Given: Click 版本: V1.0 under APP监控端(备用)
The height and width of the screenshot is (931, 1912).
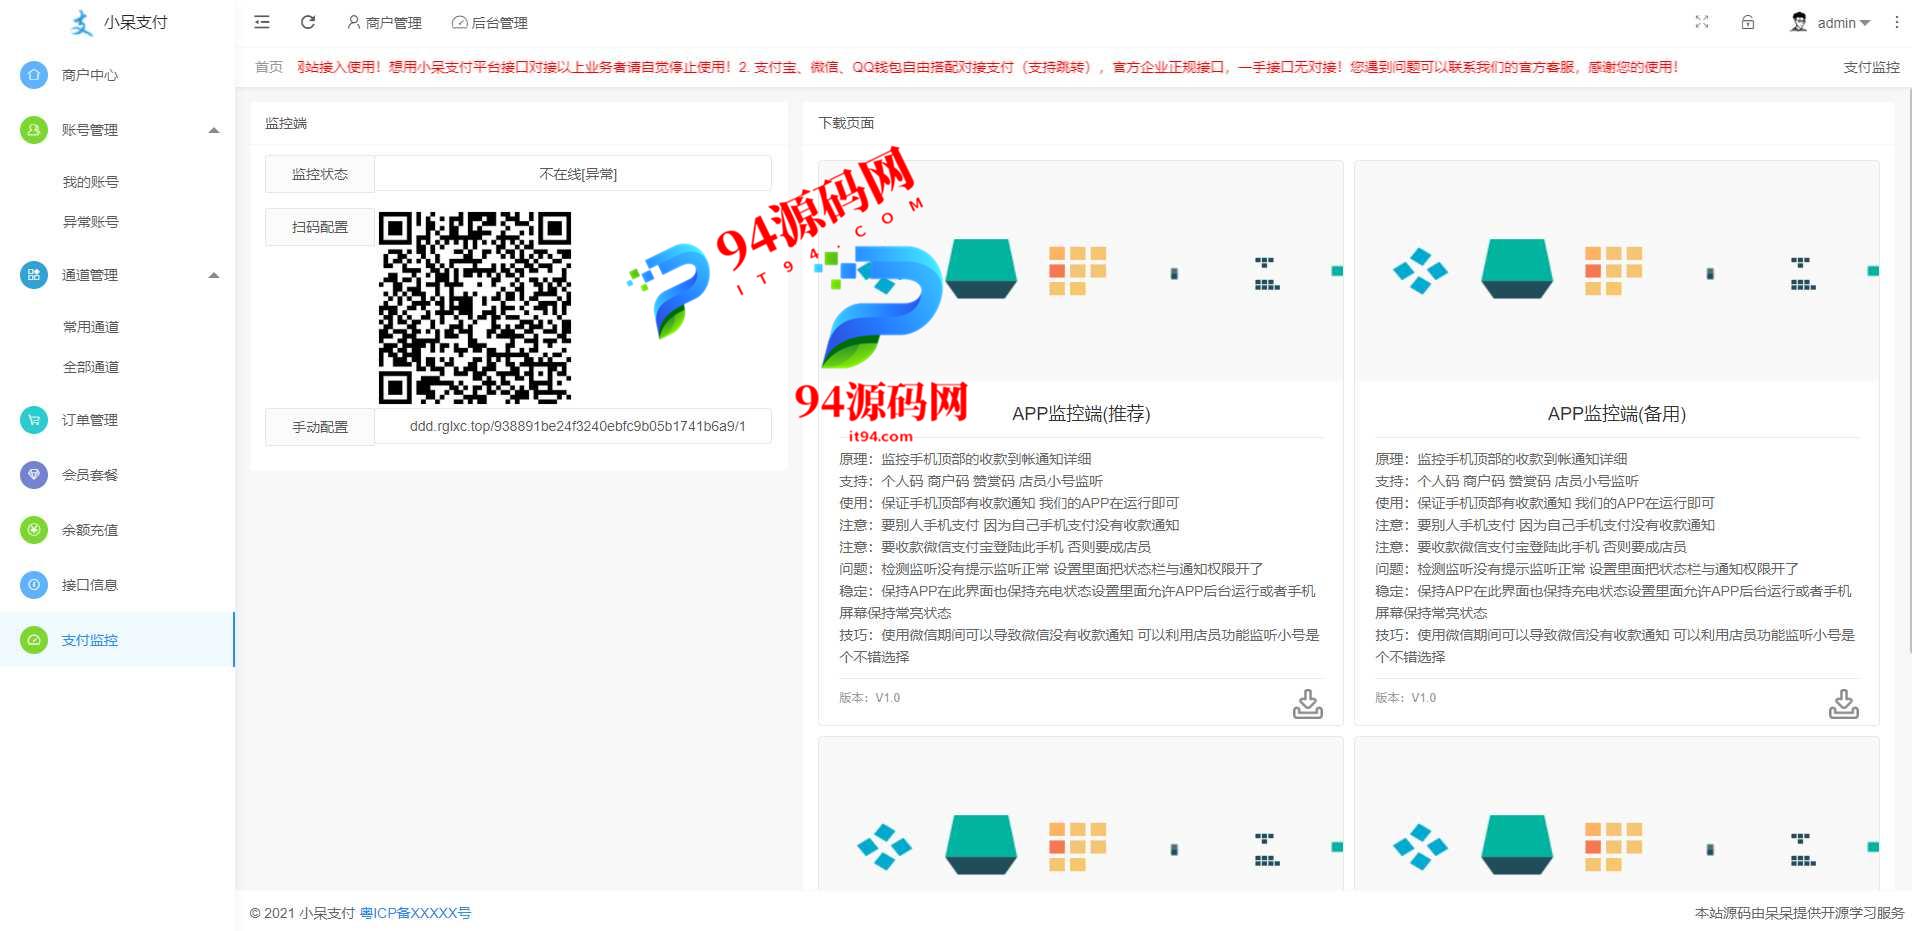Looking at the screenshot, I should pos(1406,698).
